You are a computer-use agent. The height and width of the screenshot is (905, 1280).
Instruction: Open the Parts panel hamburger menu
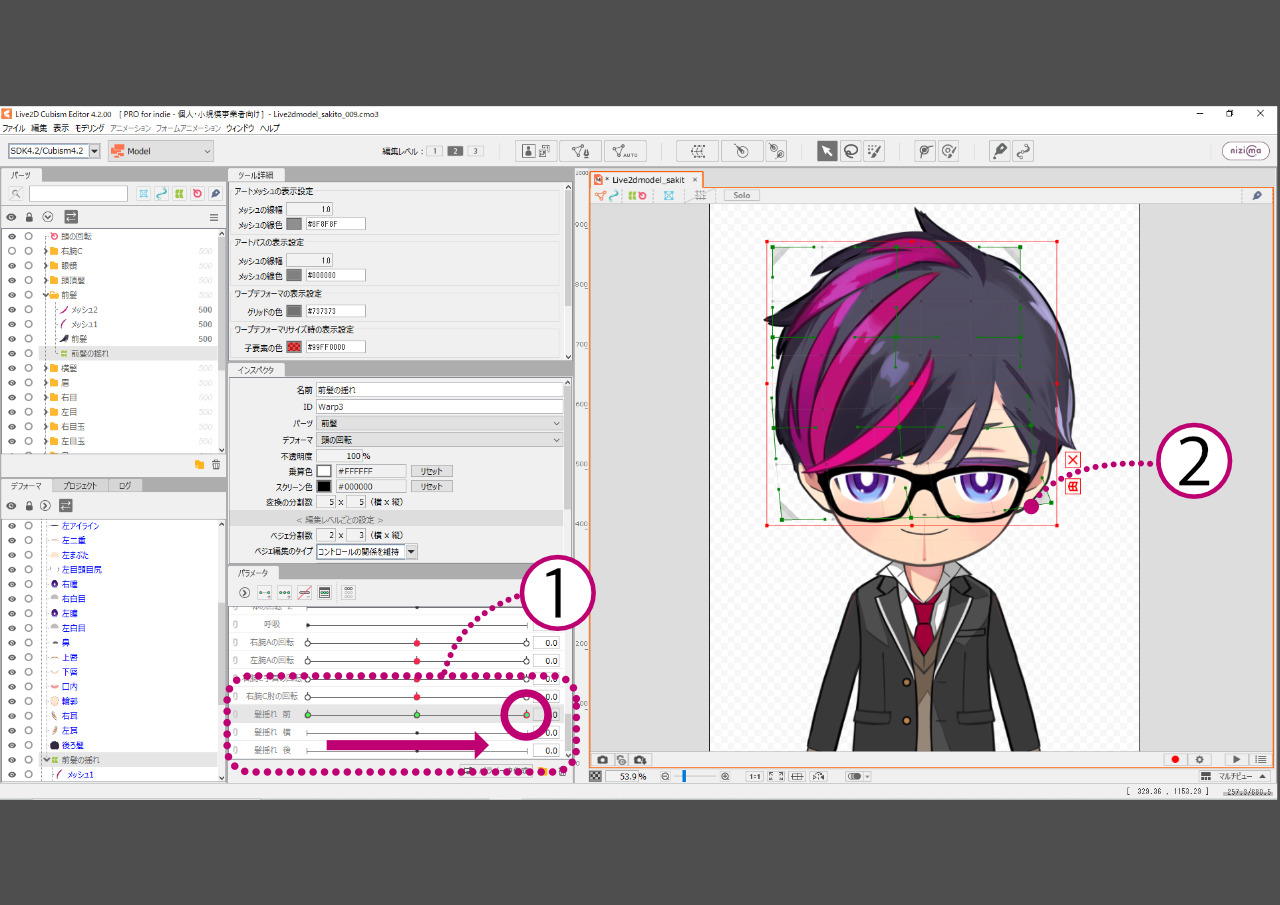click(x=213, y=217)
